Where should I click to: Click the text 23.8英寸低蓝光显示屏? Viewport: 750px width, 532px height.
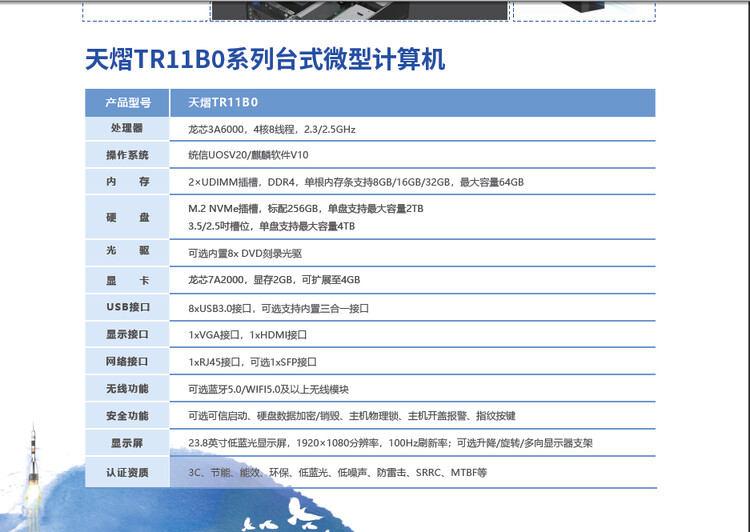(238, 443)
